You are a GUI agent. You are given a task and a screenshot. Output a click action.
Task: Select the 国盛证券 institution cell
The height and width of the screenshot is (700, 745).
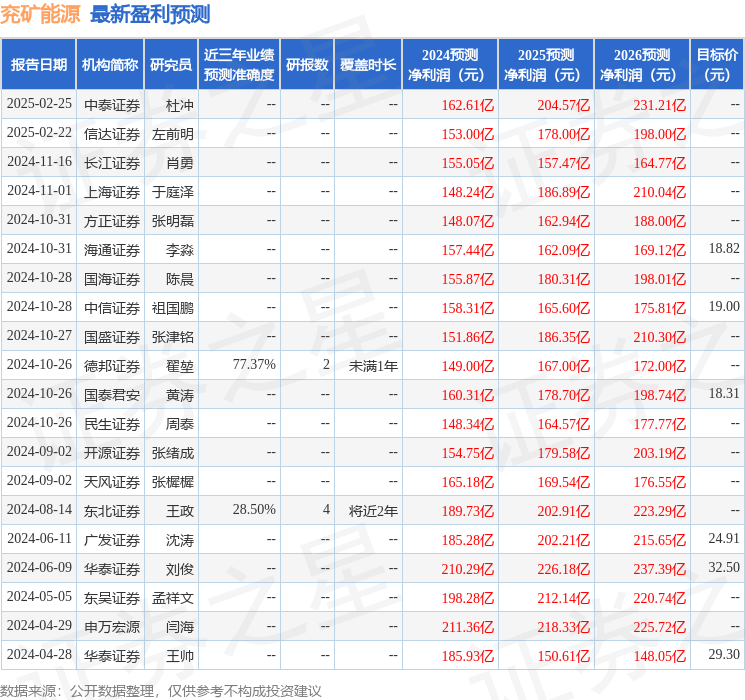[x=112, y=337]
